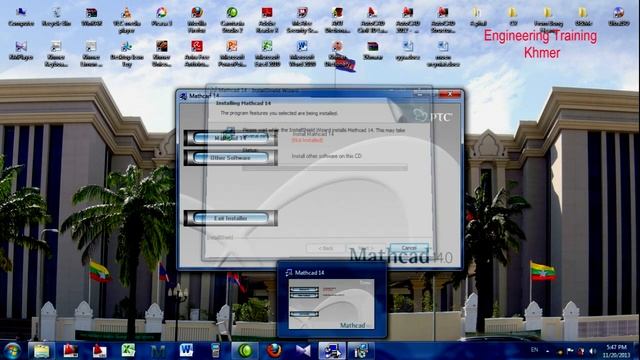Open the Adobe Reader desktop shortcut

pyautogui.click(x=267, y=20)
